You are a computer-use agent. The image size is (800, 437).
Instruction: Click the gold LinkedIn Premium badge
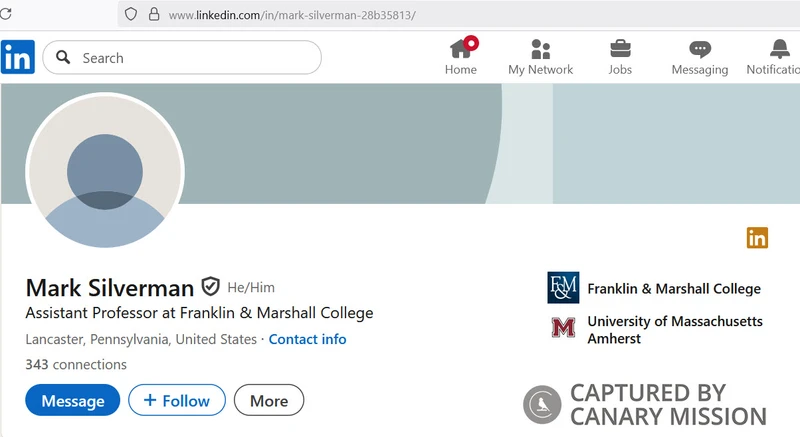click(757, 237)
